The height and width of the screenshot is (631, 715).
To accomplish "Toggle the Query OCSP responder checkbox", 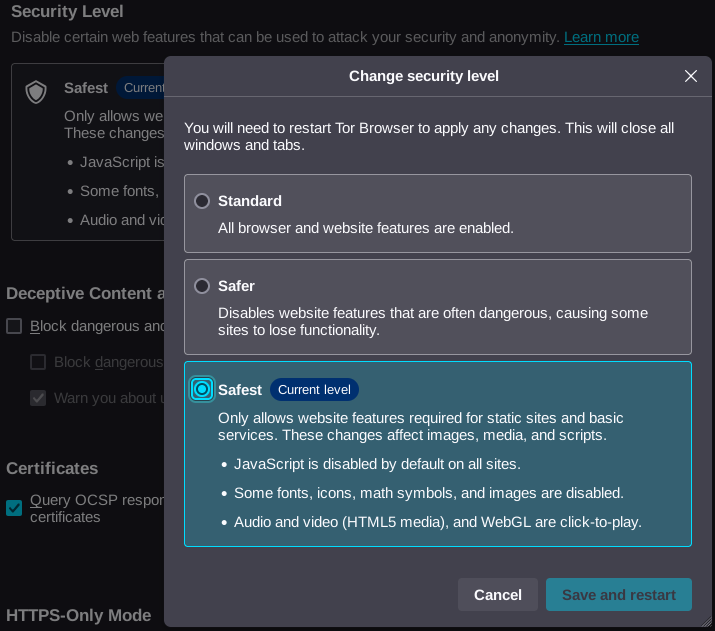I will (14, 508).
